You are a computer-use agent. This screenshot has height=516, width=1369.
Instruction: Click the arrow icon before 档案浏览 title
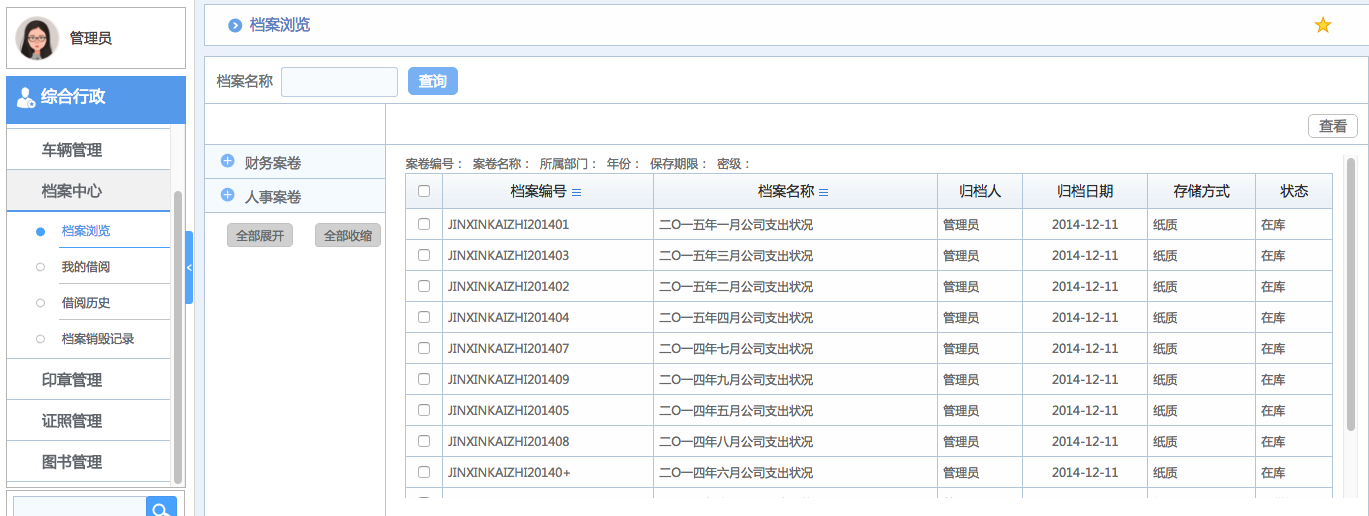click(235, 25)
